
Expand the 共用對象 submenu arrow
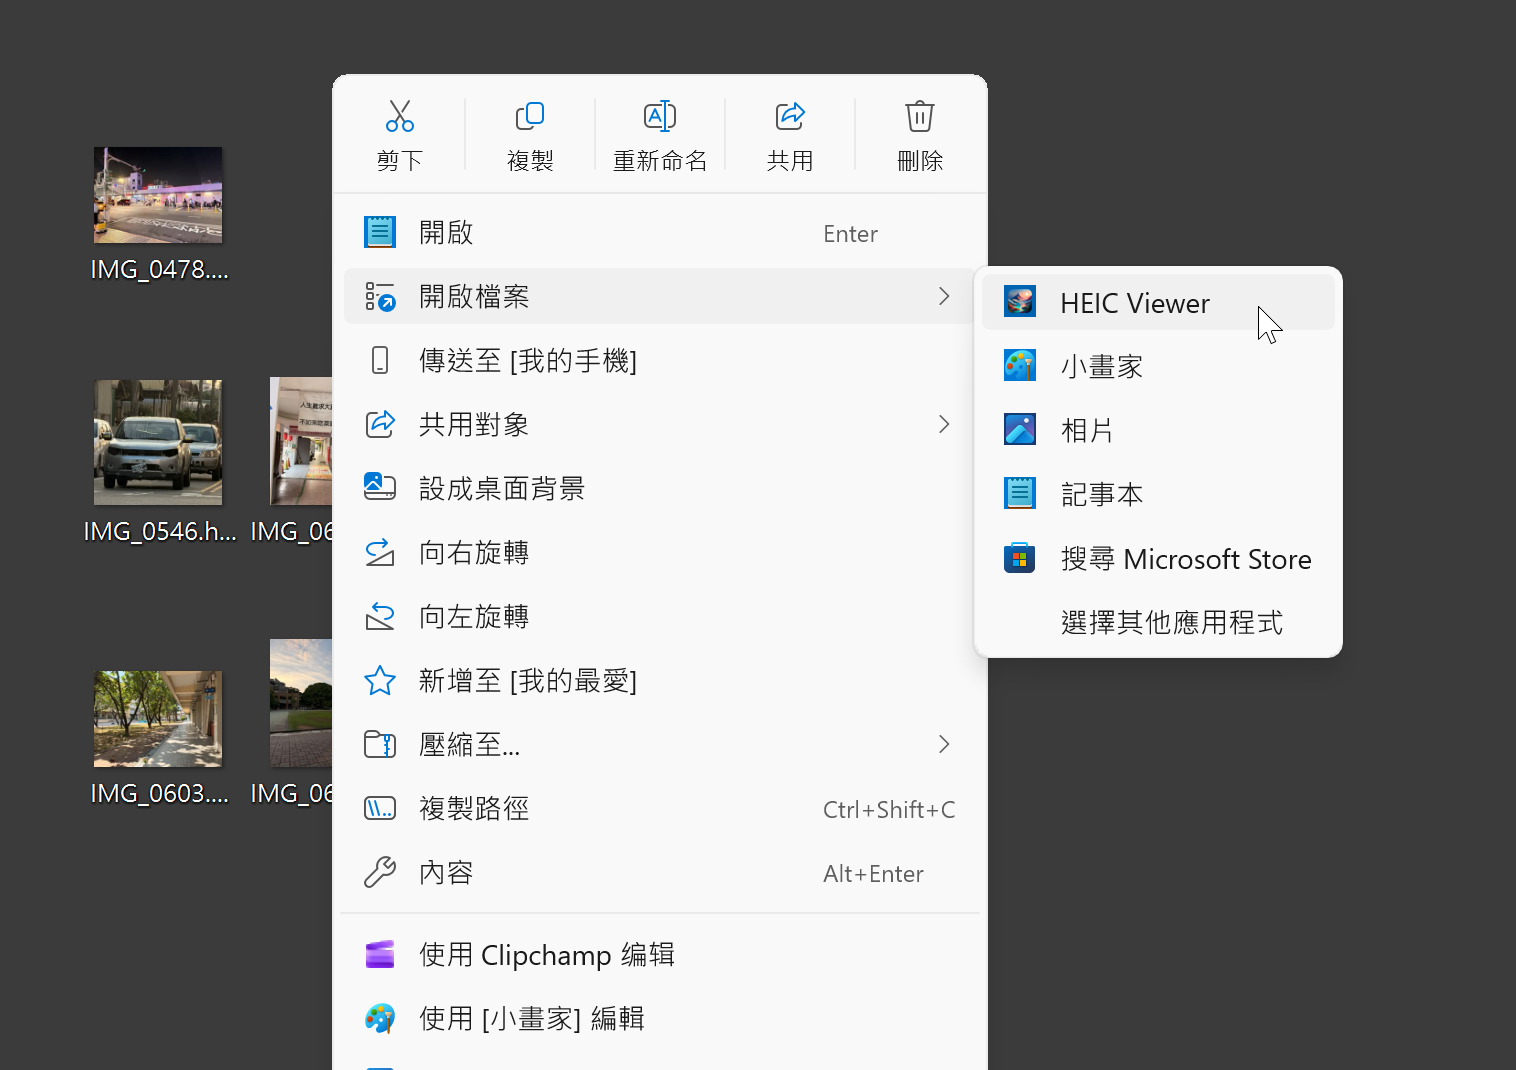[943, 424]
